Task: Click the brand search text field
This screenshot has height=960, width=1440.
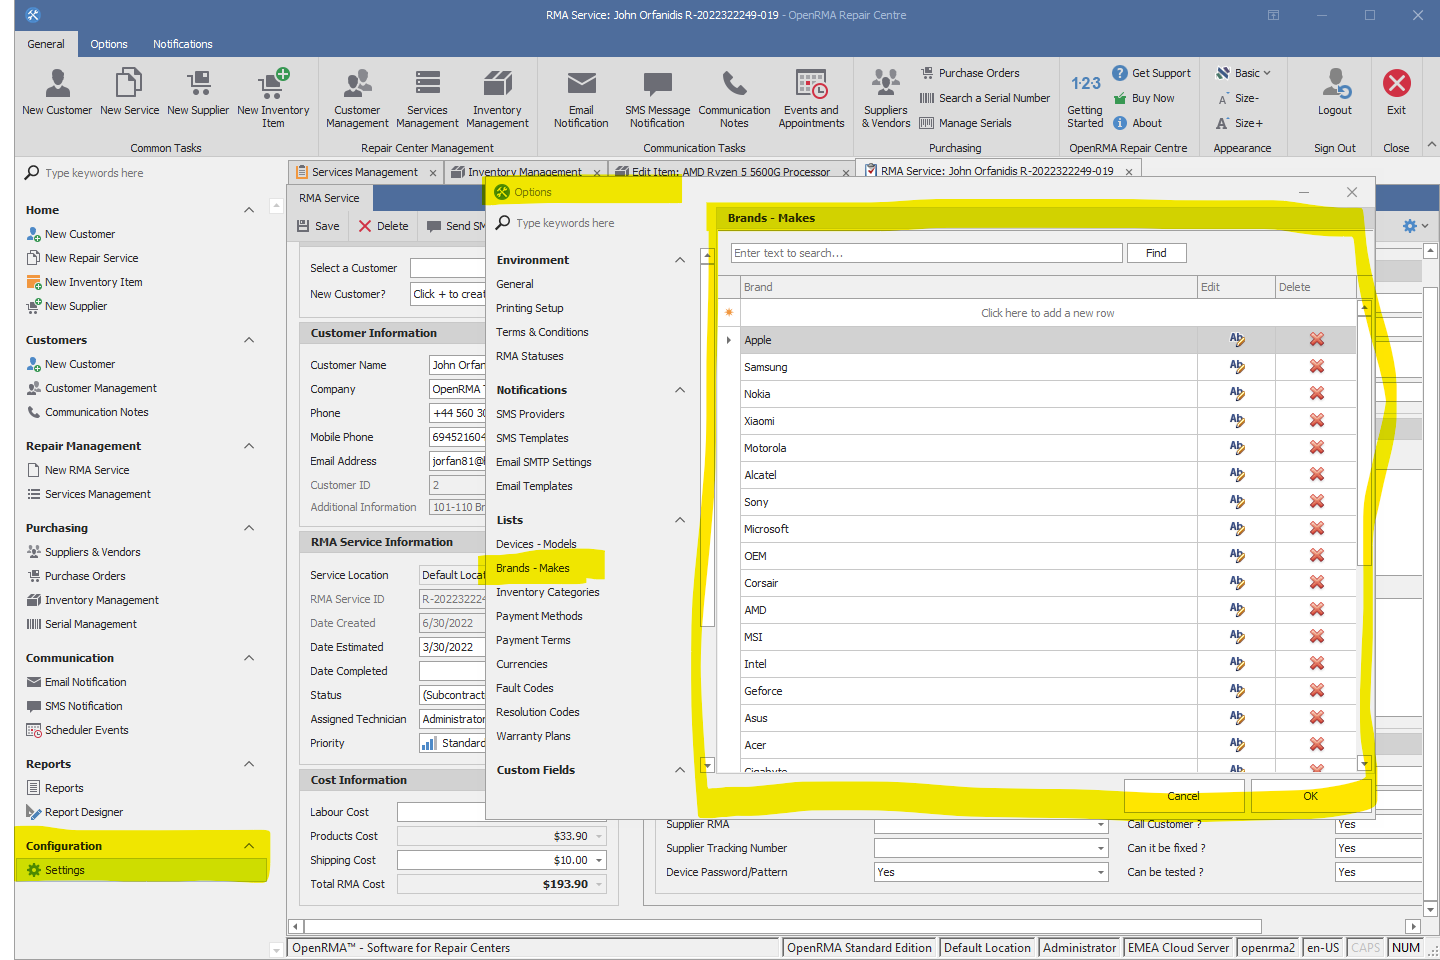Action: [x=927, y=253]
